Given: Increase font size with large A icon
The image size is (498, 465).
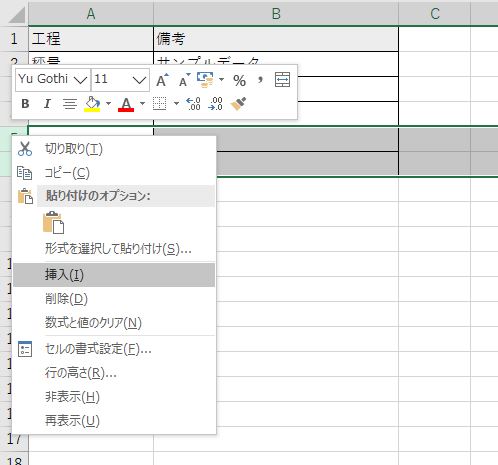Looking at the screenshot, I should [x=162, y=80].
